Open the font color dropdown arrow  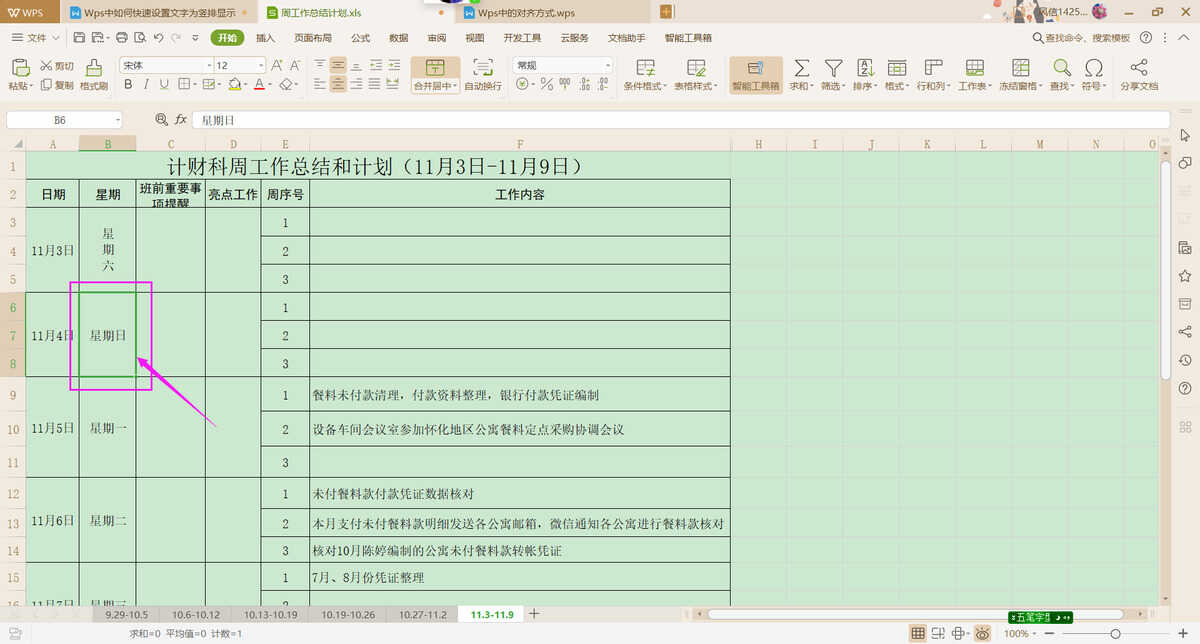coord(270,85)
